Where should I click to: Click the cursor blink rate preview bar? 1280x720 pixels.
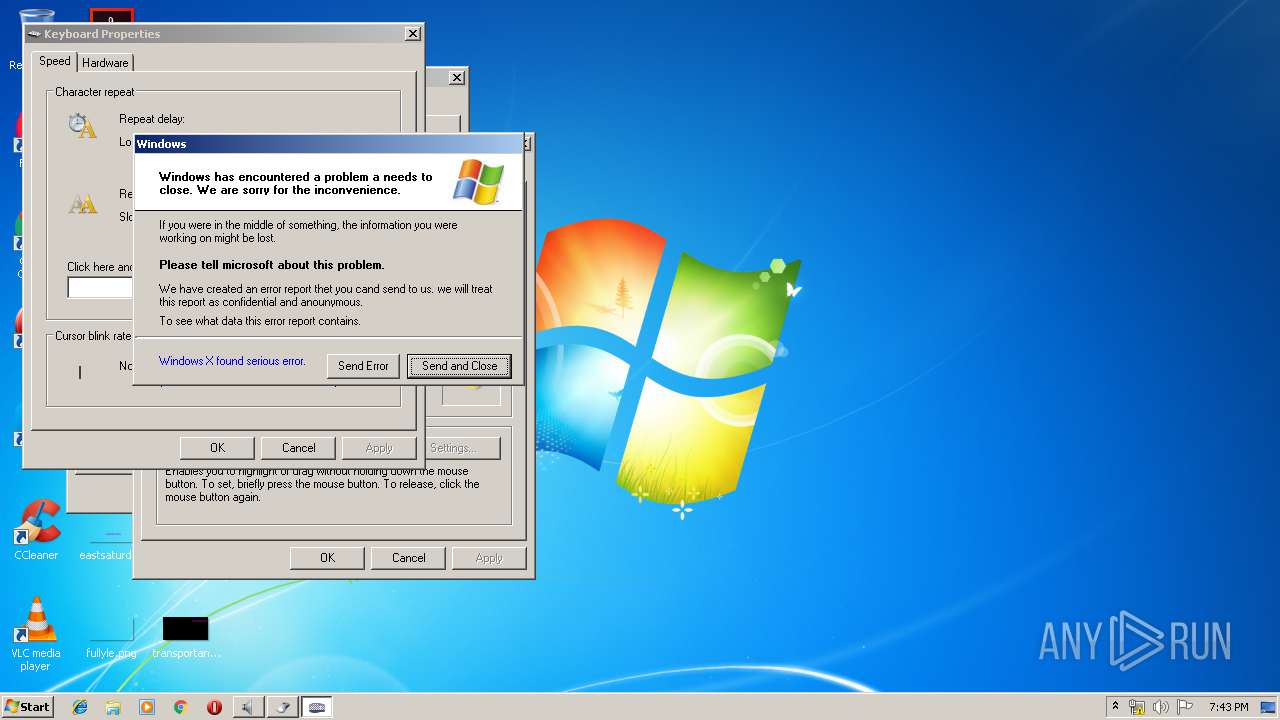click(x=80, y=372)
